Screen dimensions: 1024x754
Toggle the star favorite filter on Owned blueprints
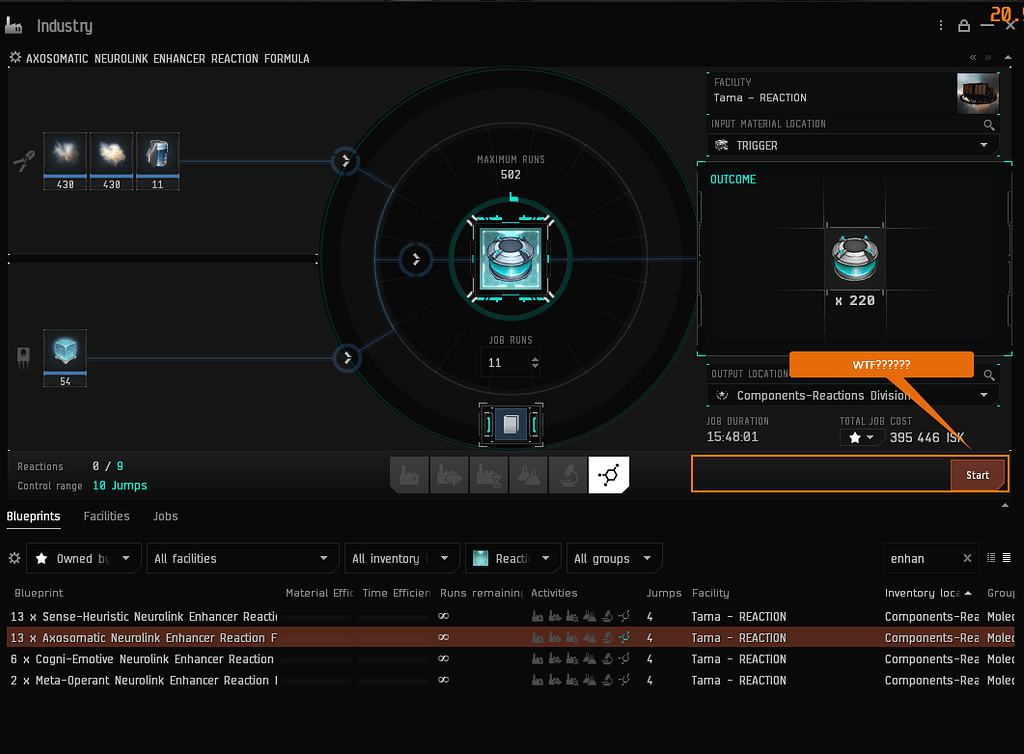(41, 558)
